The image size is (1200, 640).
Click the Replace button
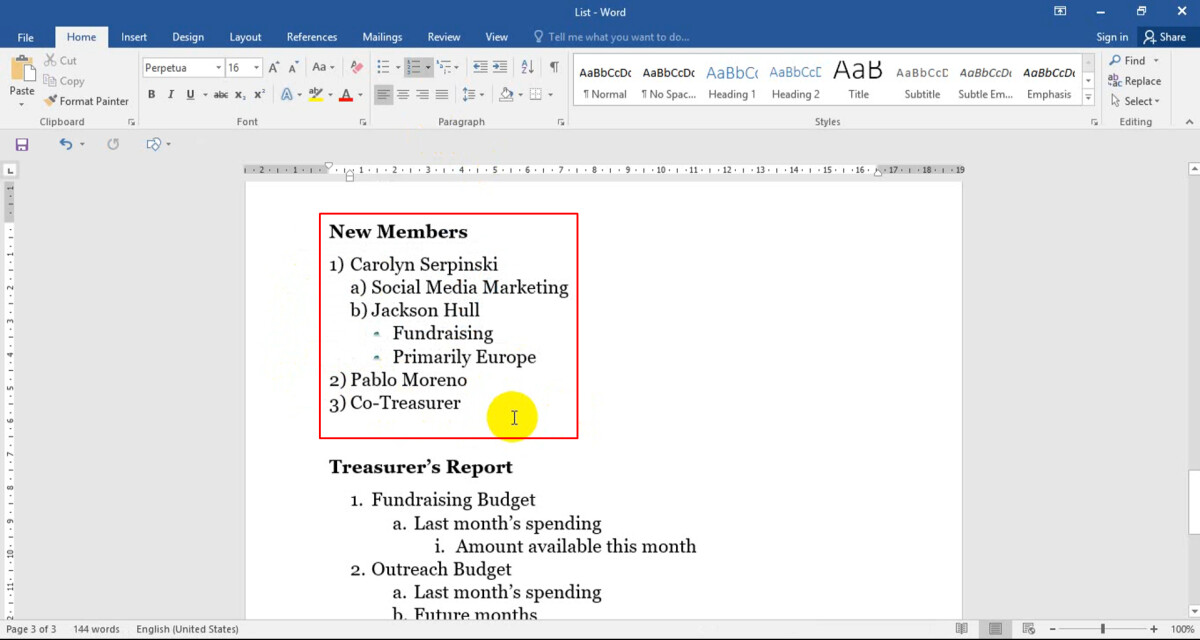[1134, 81]
